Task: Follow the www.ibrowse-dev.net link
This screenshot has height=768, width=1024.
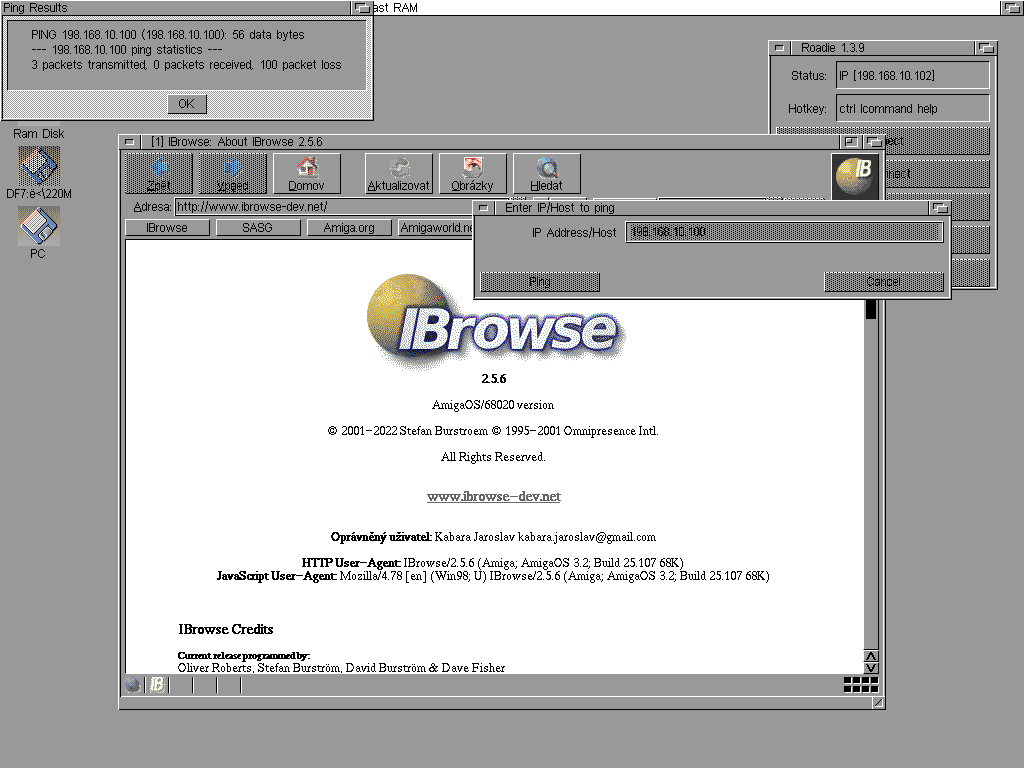Action: point(493,497)
